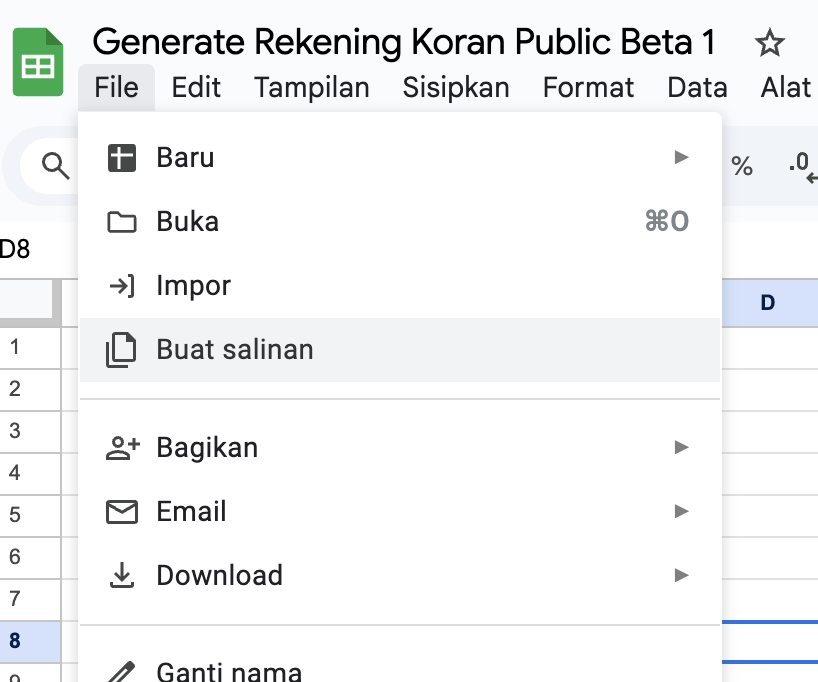Click the Impor arrow icon
Image resolution: width=818 pixels, height=682 pixels.
click(x=122, y=286)
